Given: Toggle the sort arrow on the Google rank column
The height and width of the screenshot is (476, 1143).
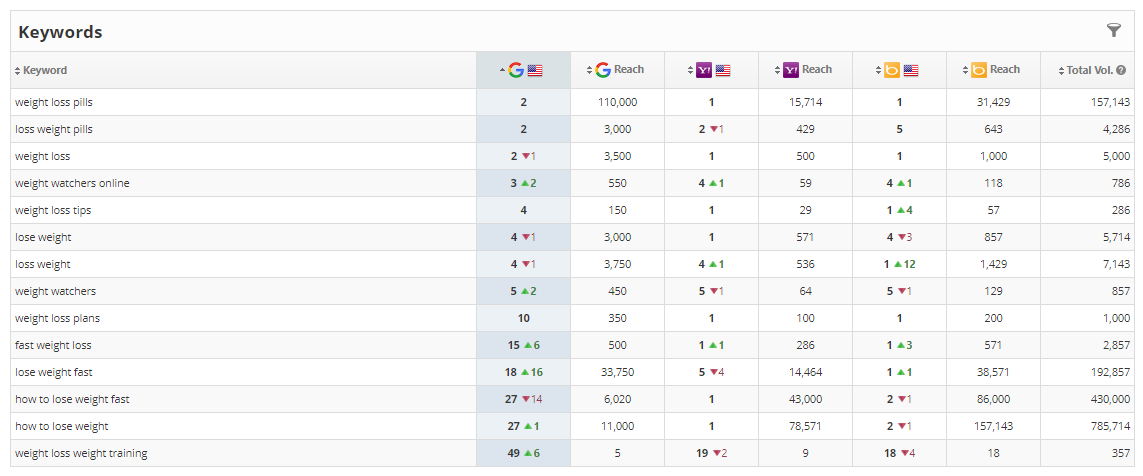Looking at the screenshot, I should click(502, 70).
